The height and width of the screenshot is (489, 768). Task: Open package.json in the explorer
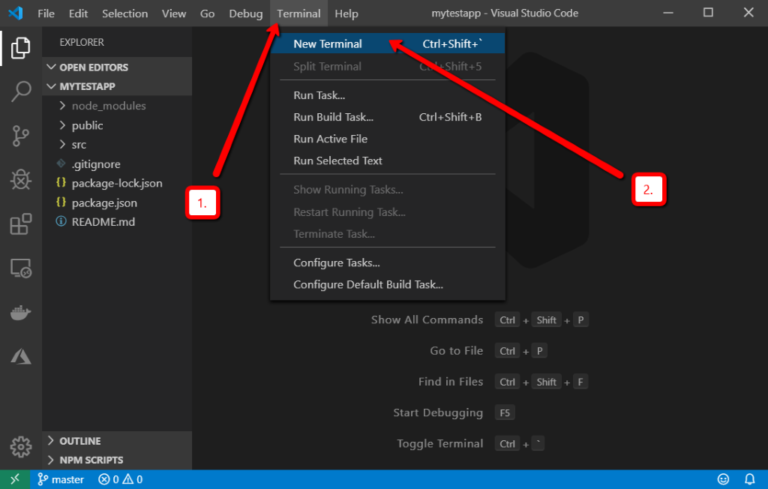[x=104, y=203]
